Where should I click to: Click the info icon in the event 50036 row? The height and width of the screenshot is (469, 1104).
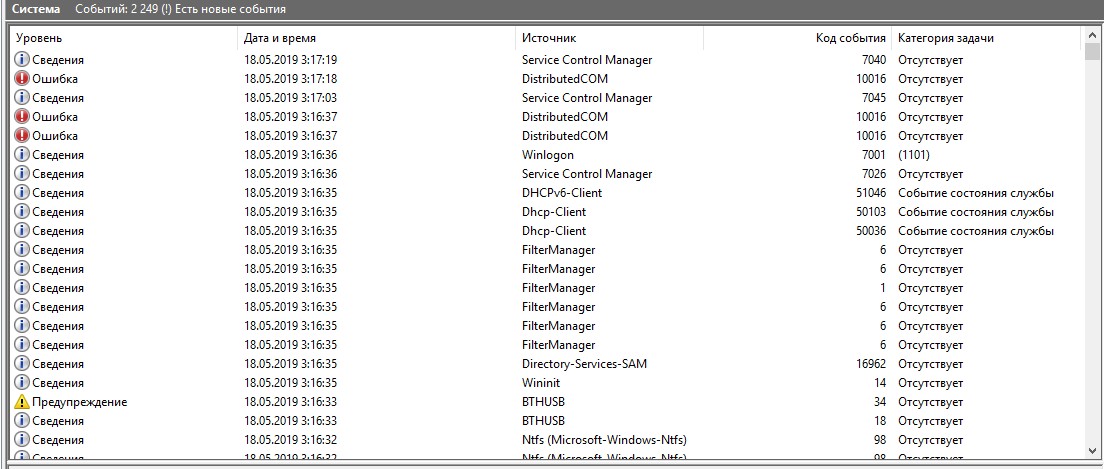tap(23, 231)
